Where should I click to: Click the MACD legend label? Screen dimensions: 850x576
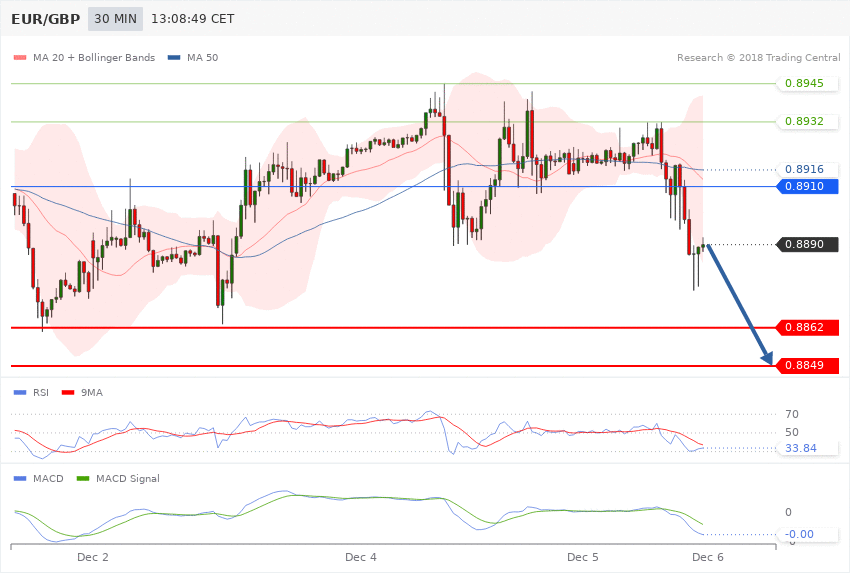[x=48, y=478]
